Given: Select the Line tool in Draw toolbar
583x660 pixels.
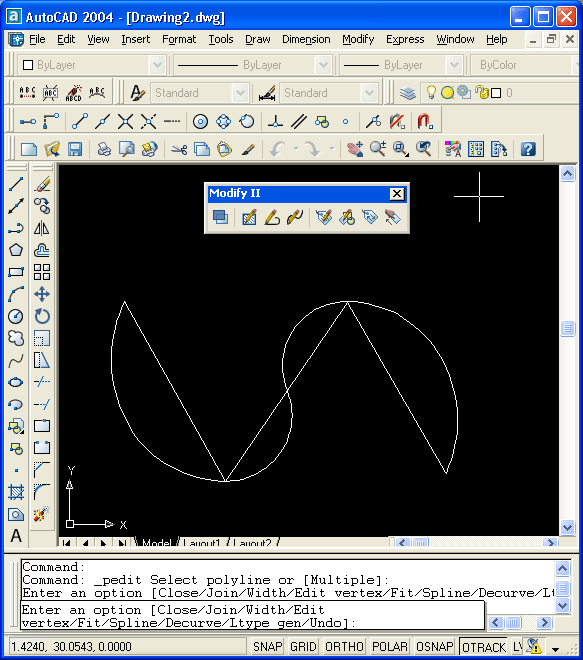Looking at the screenshot, I should point(16,184).
